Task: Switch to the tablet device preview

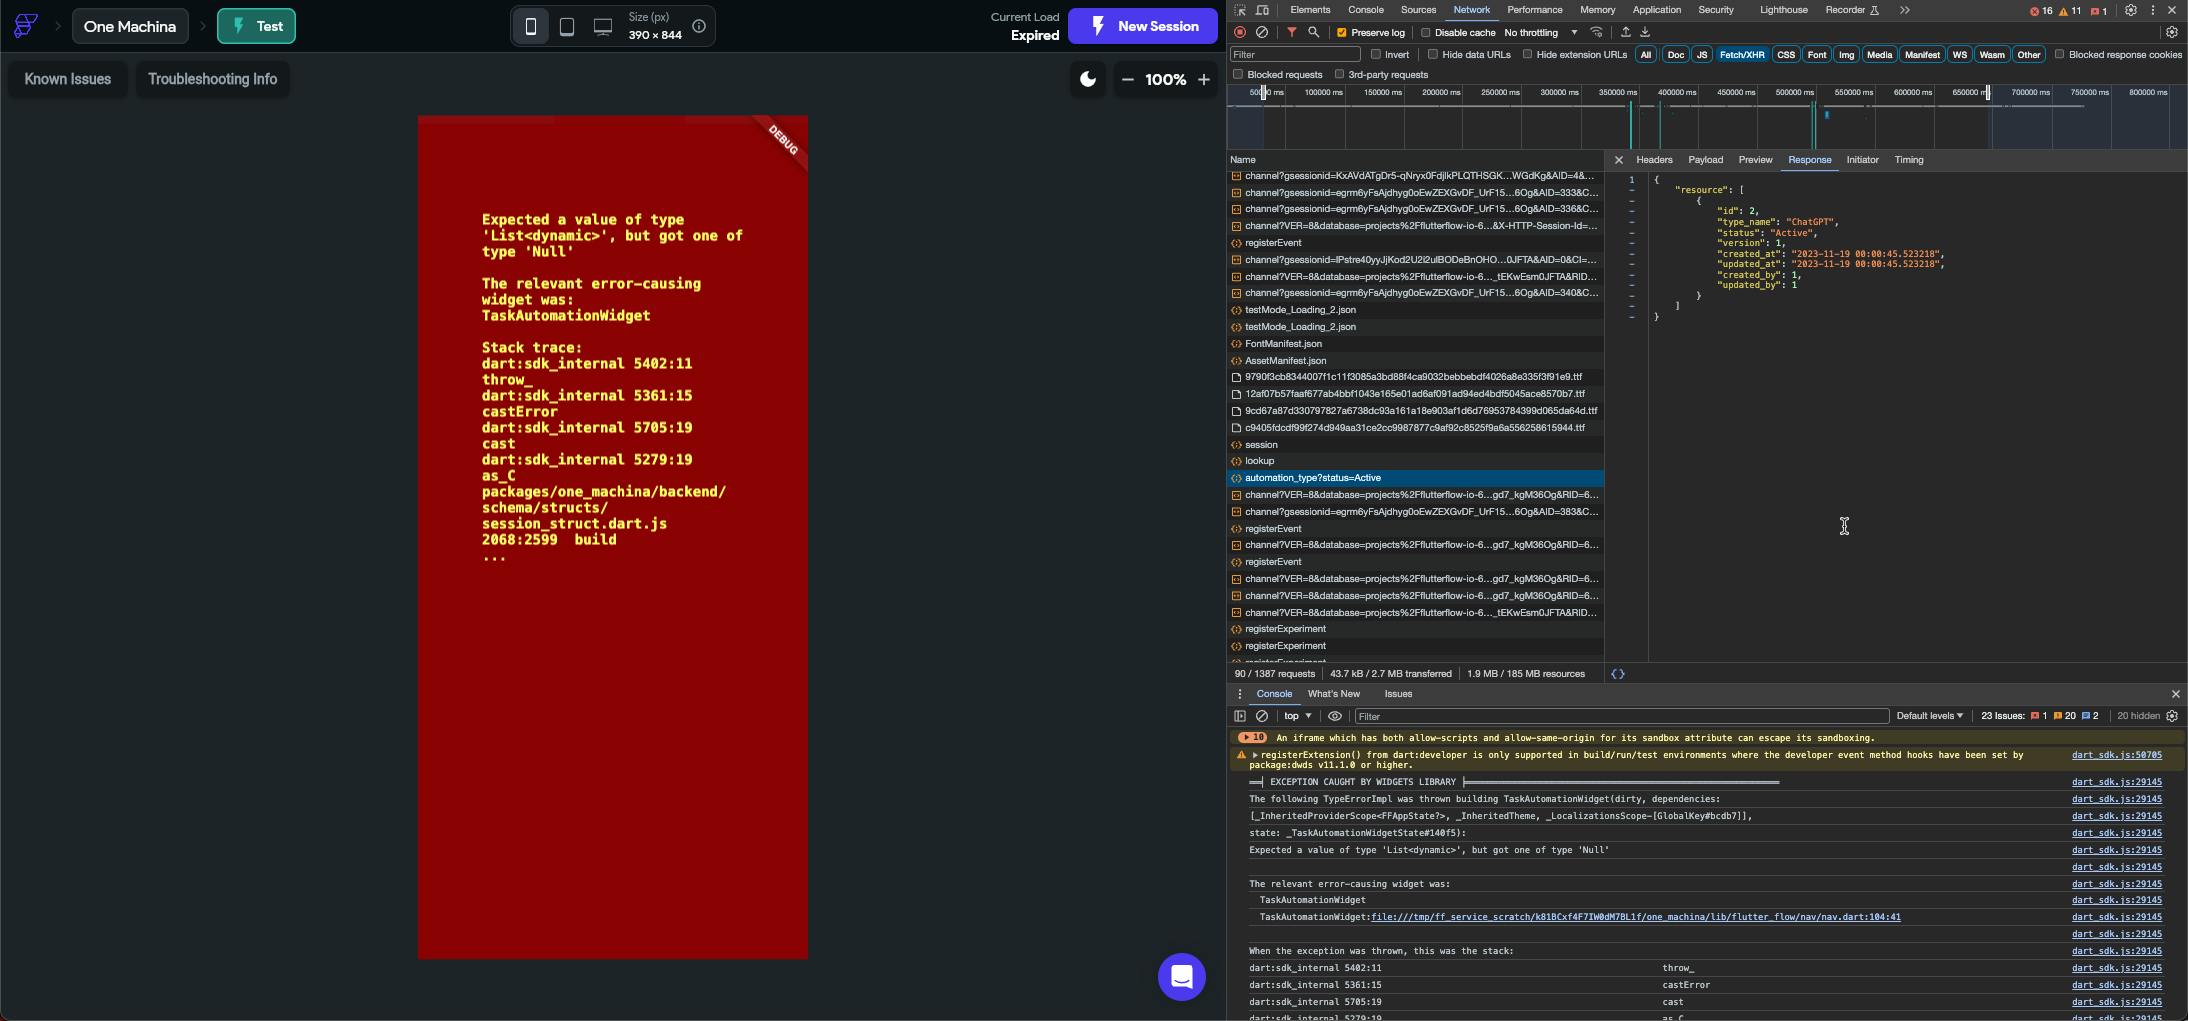Action: coord(567,27)
